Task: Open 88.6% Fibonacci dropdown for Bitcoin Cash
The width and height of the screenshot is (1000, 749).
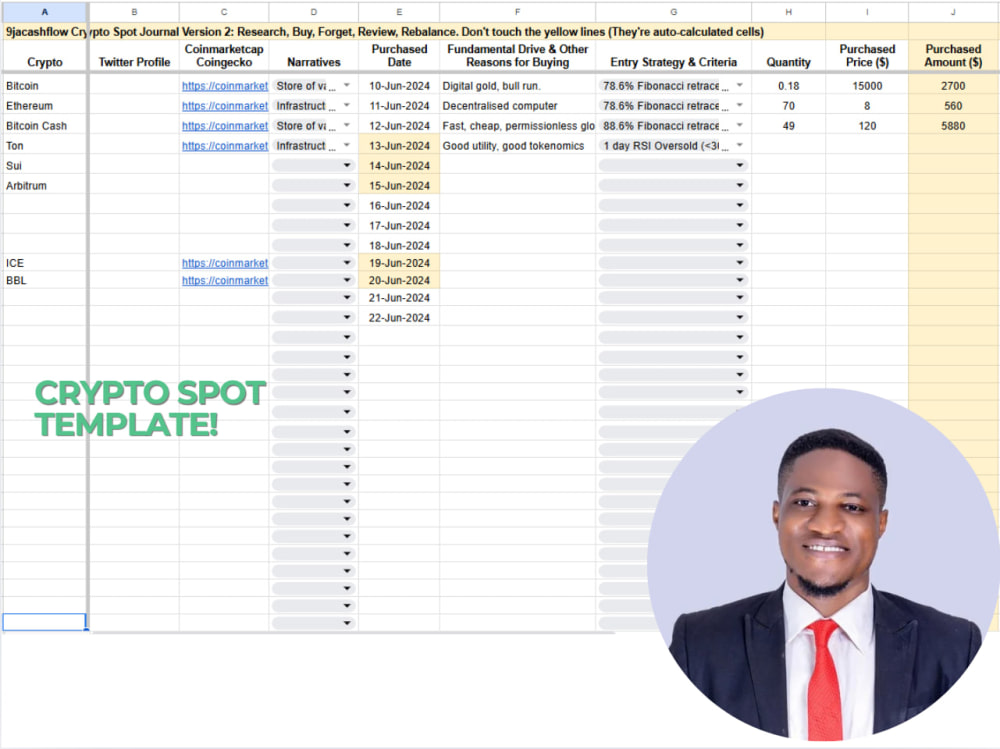Action: [x=740, y=125]
